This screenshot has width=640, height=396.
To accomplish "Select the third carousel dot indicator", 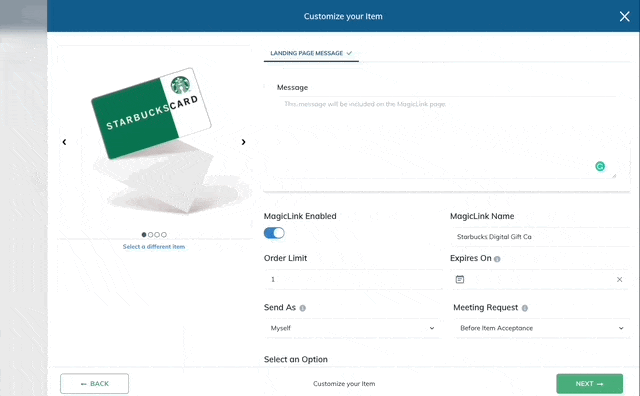I will [157, 235].
